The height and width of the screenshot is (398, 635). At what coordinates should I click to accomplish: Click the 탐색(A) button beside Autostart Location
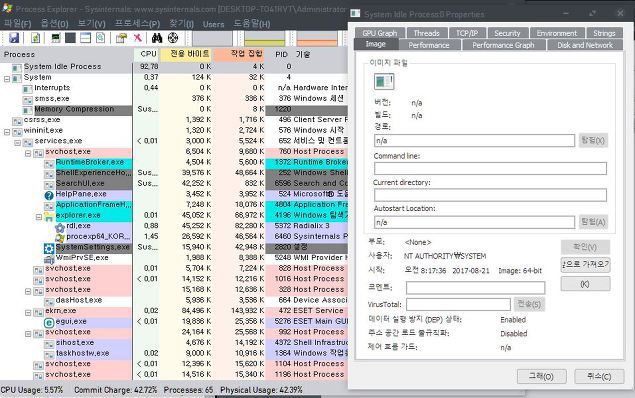593,222
